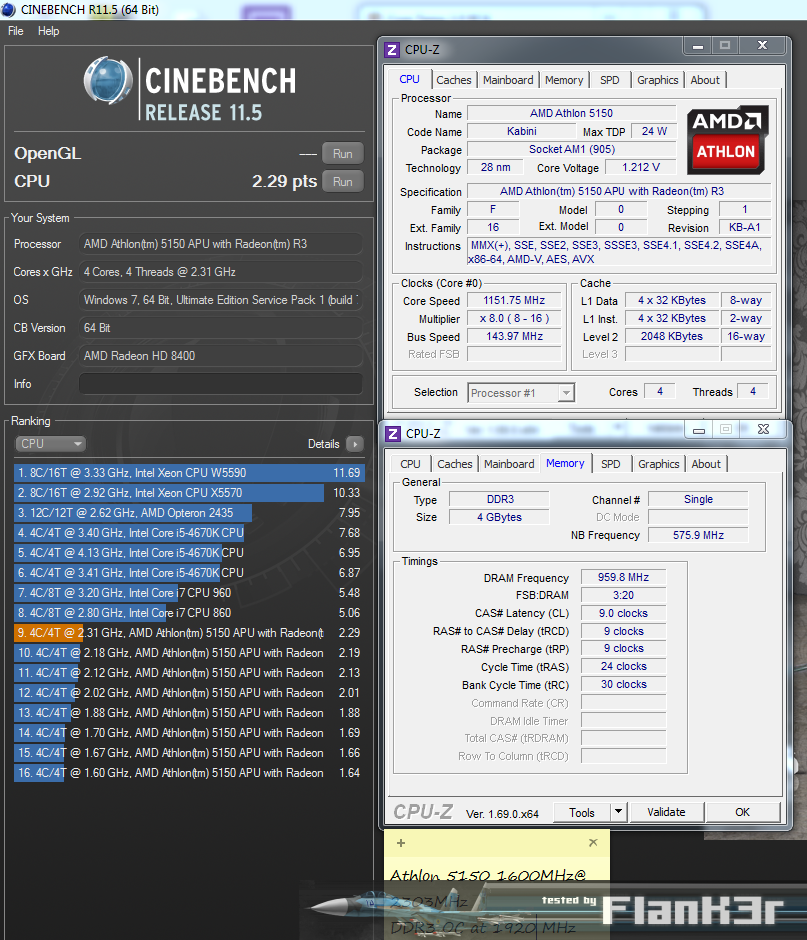This screenshot has width=807, height=940.
Task: Open Graphics tab in lower CPU-Z window
Action: [x=658, y=464]
